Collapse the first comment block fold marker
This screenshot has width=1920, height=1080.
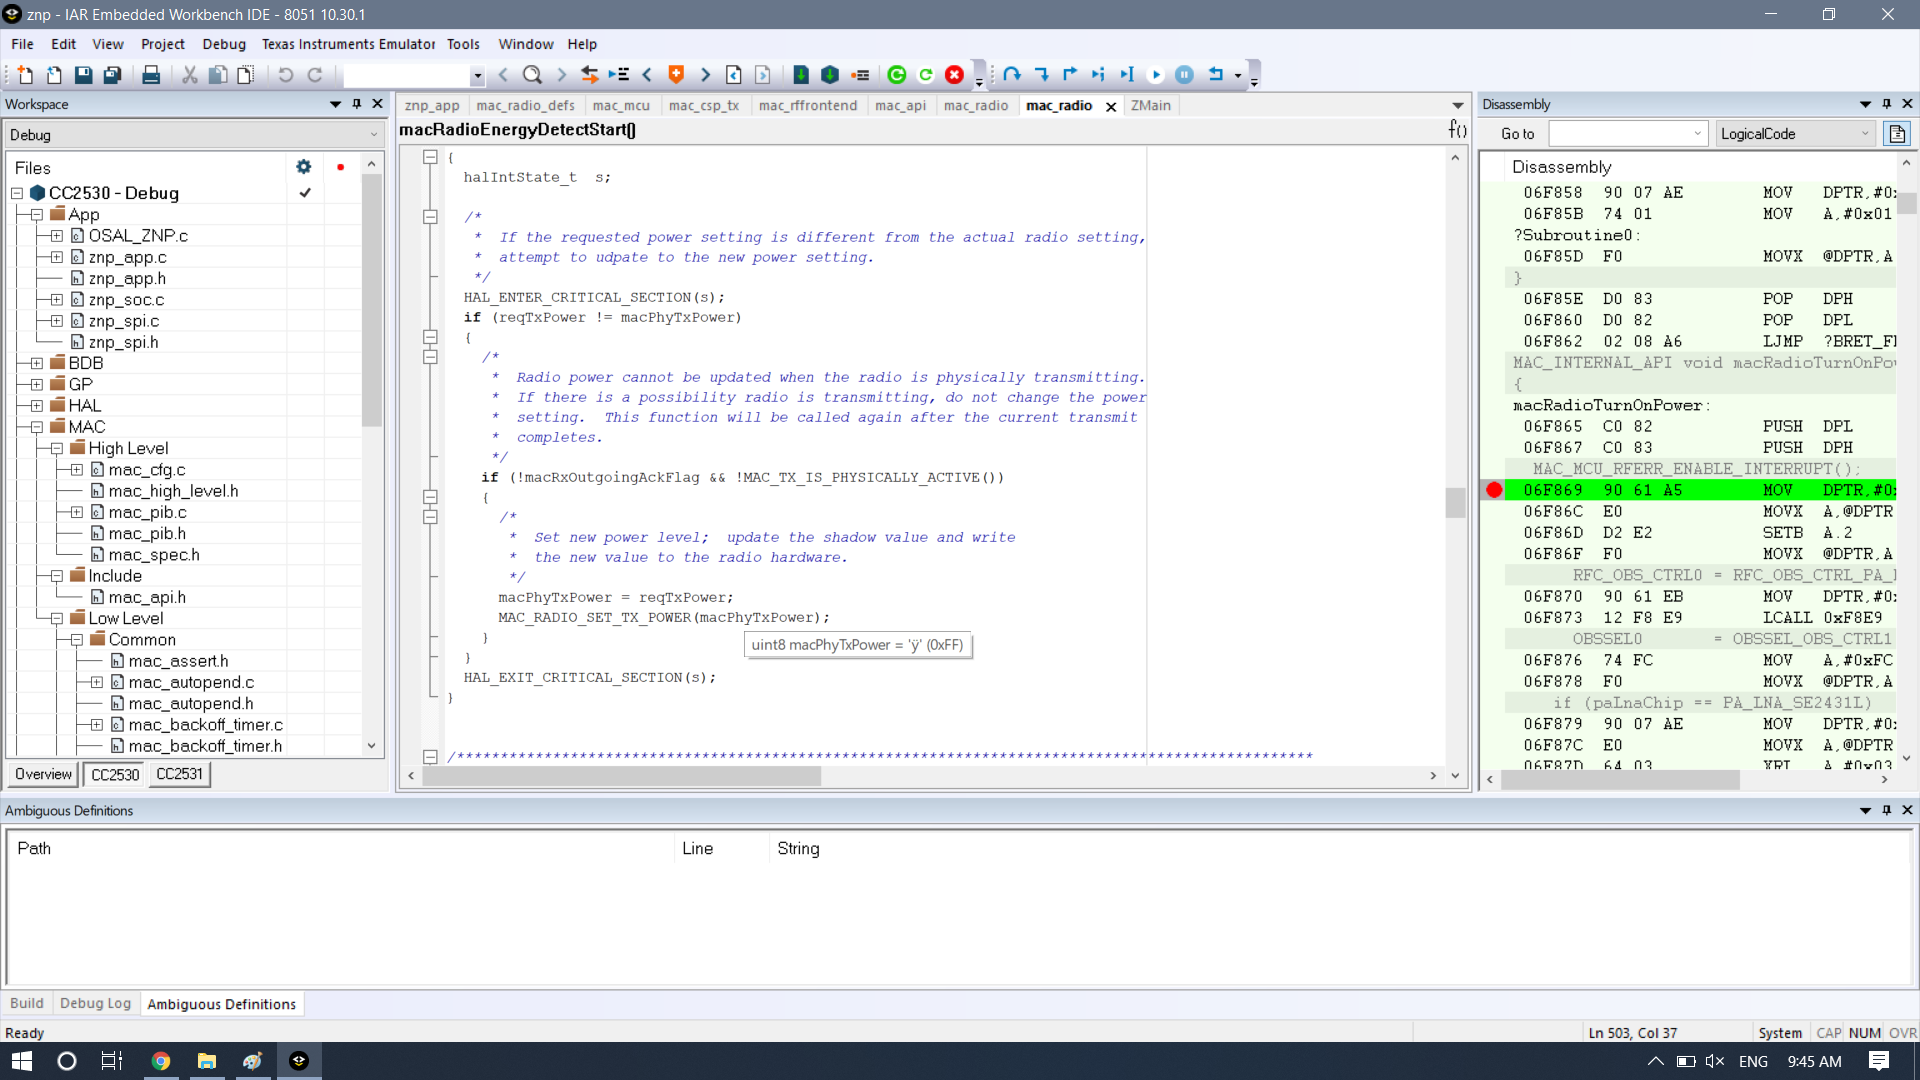[430, 217]
